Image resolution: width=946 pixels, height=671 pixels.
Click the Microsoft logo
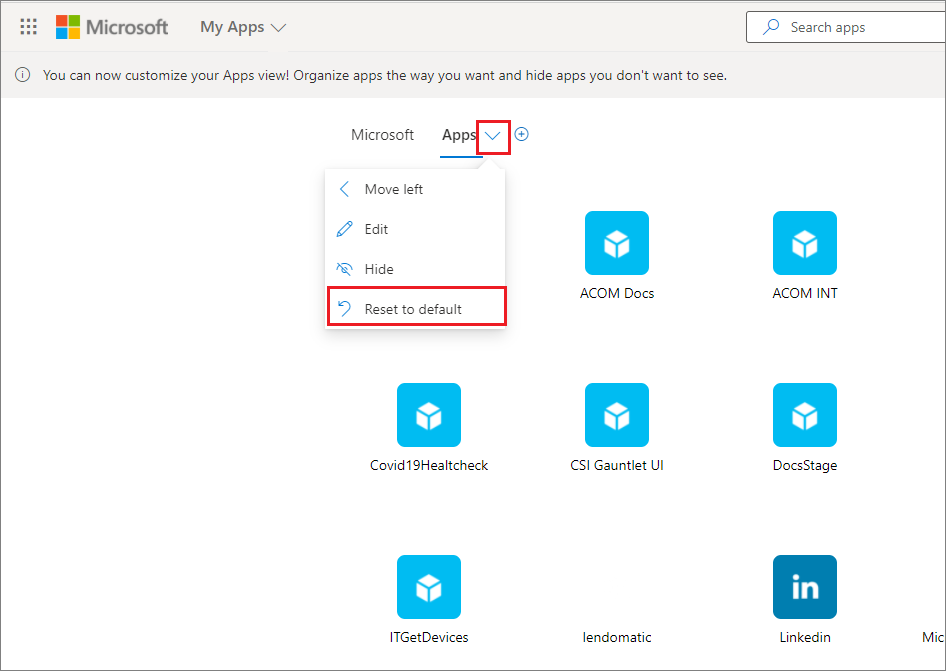tap(112, 26)
